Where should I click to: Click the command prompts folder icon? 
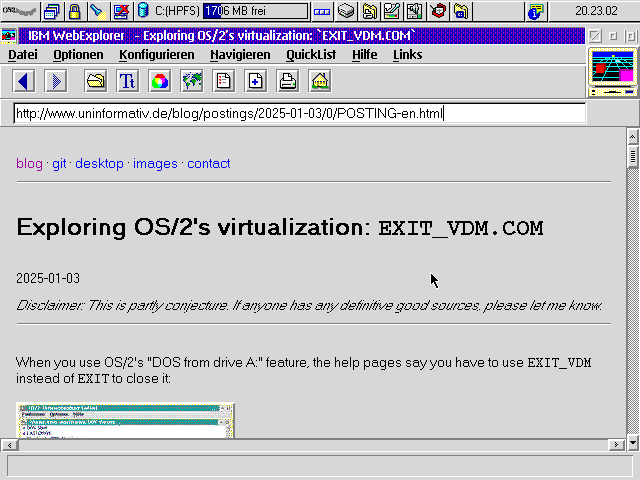[461, 11]
